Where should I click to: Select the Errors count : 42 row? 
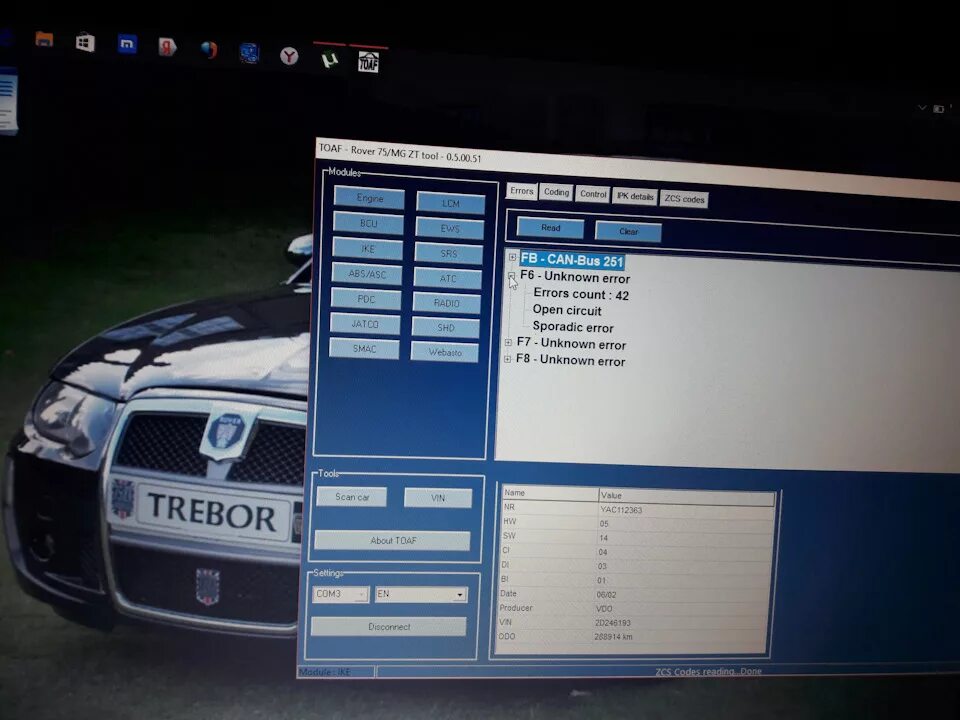point(581,294)
